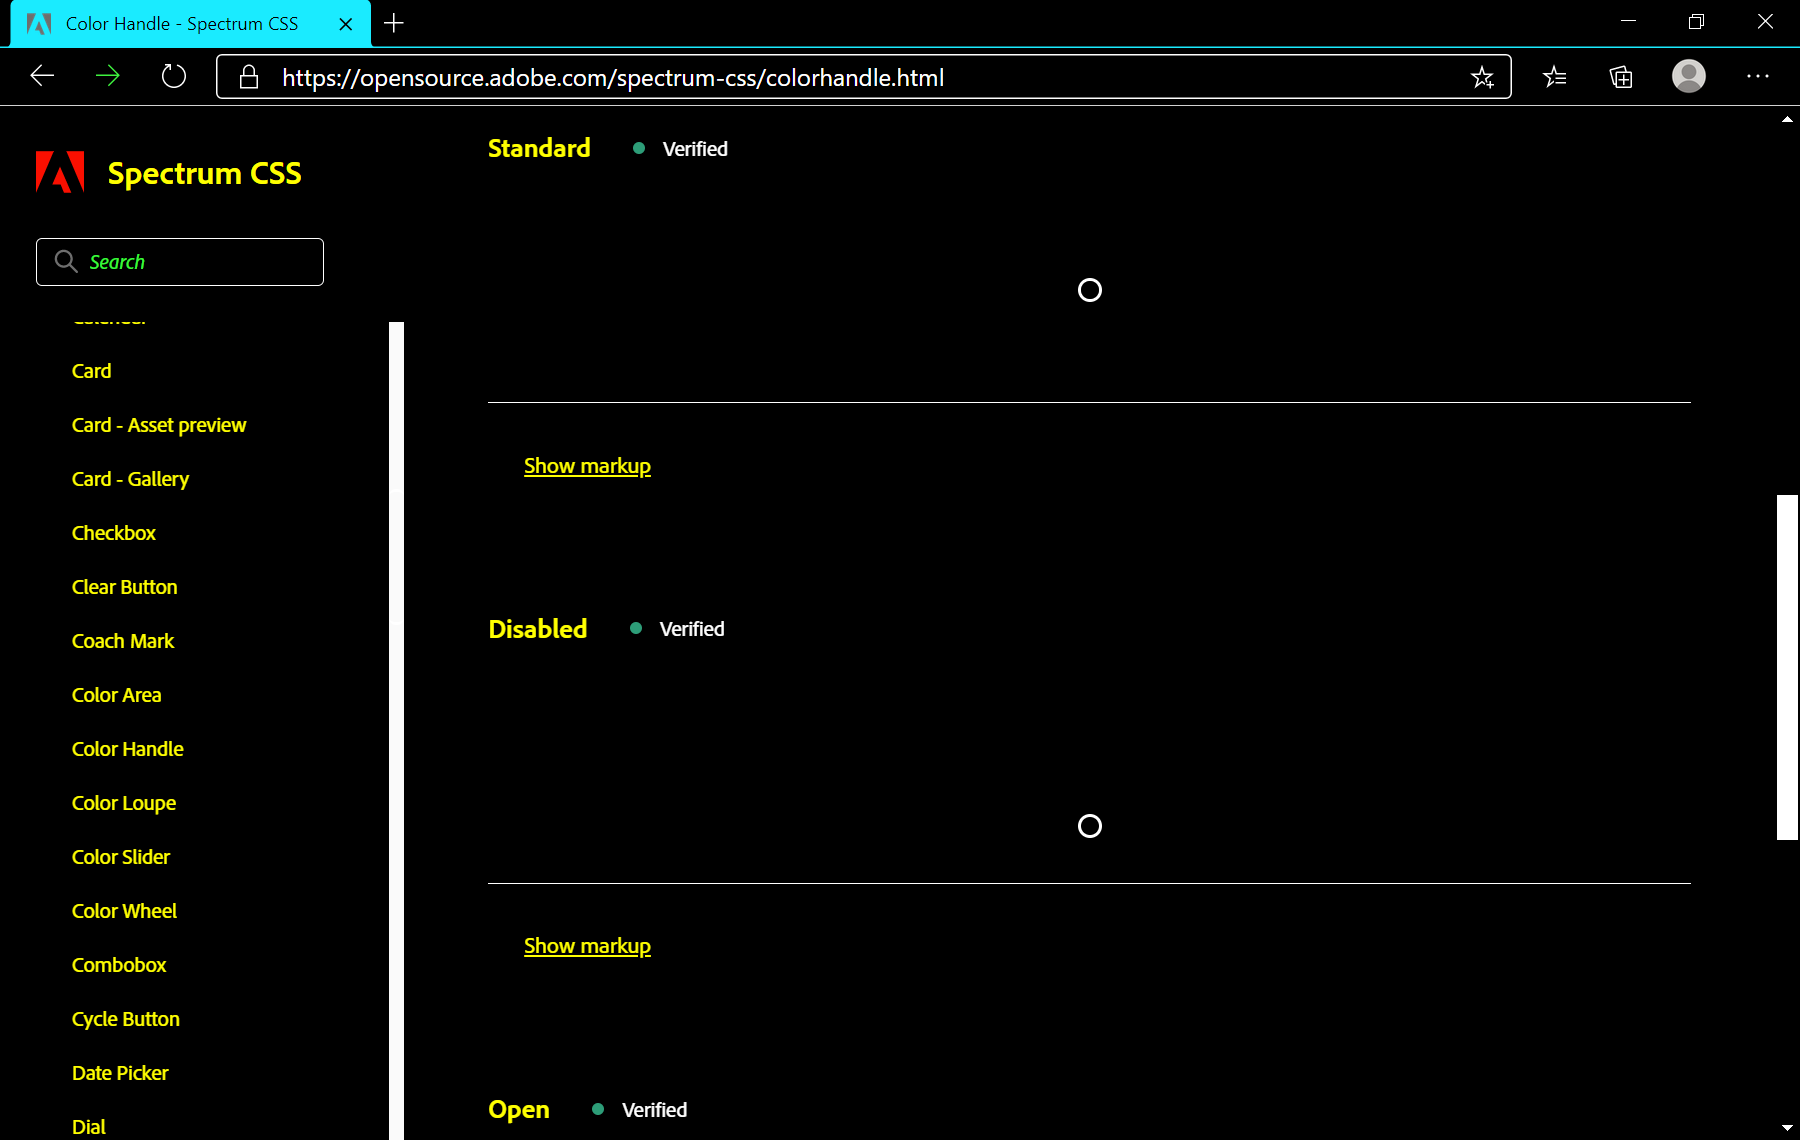This screenshot has width=1800, height=1140.
Task: Expand the Standard example markup
Action: (x=587, y=464)
